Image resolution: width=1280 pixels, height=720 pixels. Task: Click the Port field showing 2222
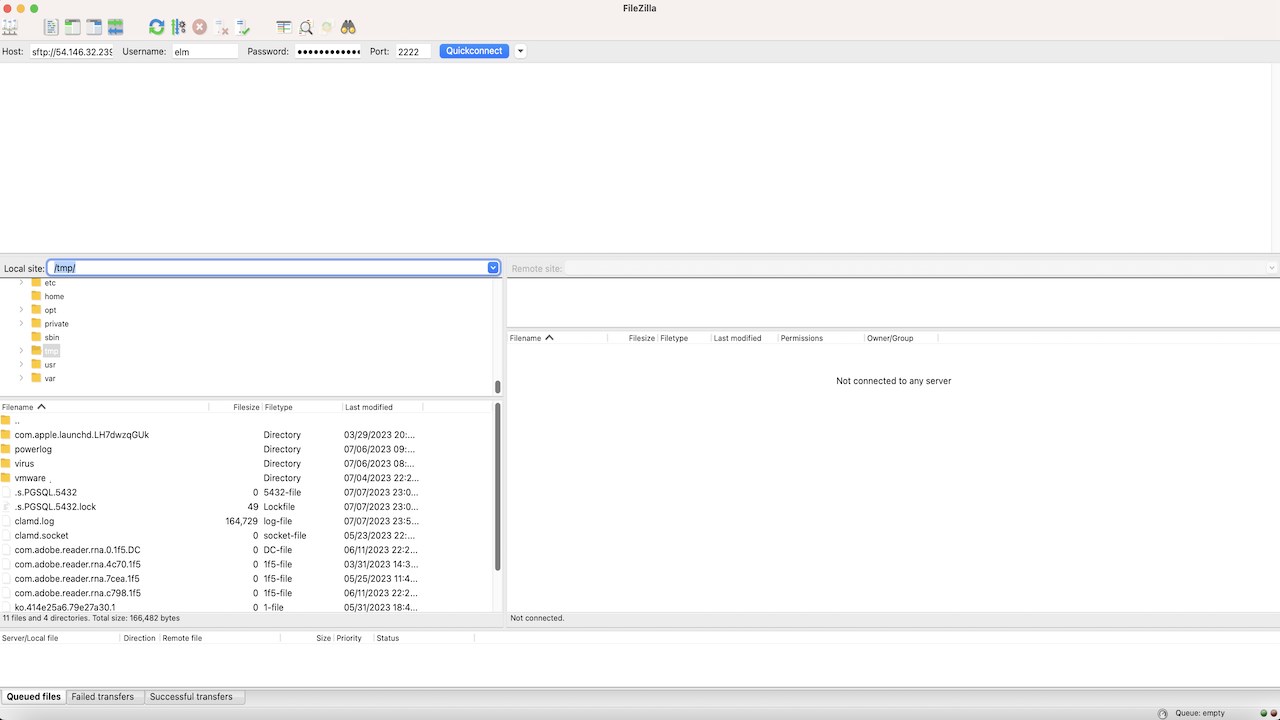(413, 51)
